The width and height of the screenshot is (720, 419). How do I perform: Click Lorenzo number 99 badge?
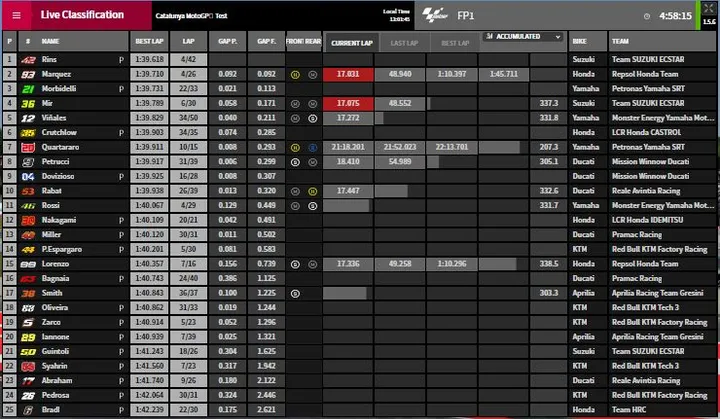point(28,264)
